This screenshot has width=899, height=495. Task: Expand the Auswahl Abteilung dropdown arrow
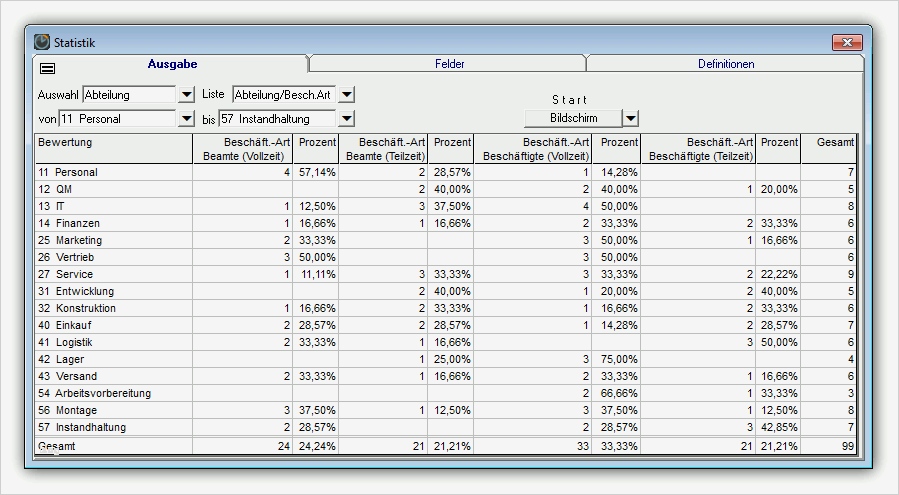[x=186, y=95]
